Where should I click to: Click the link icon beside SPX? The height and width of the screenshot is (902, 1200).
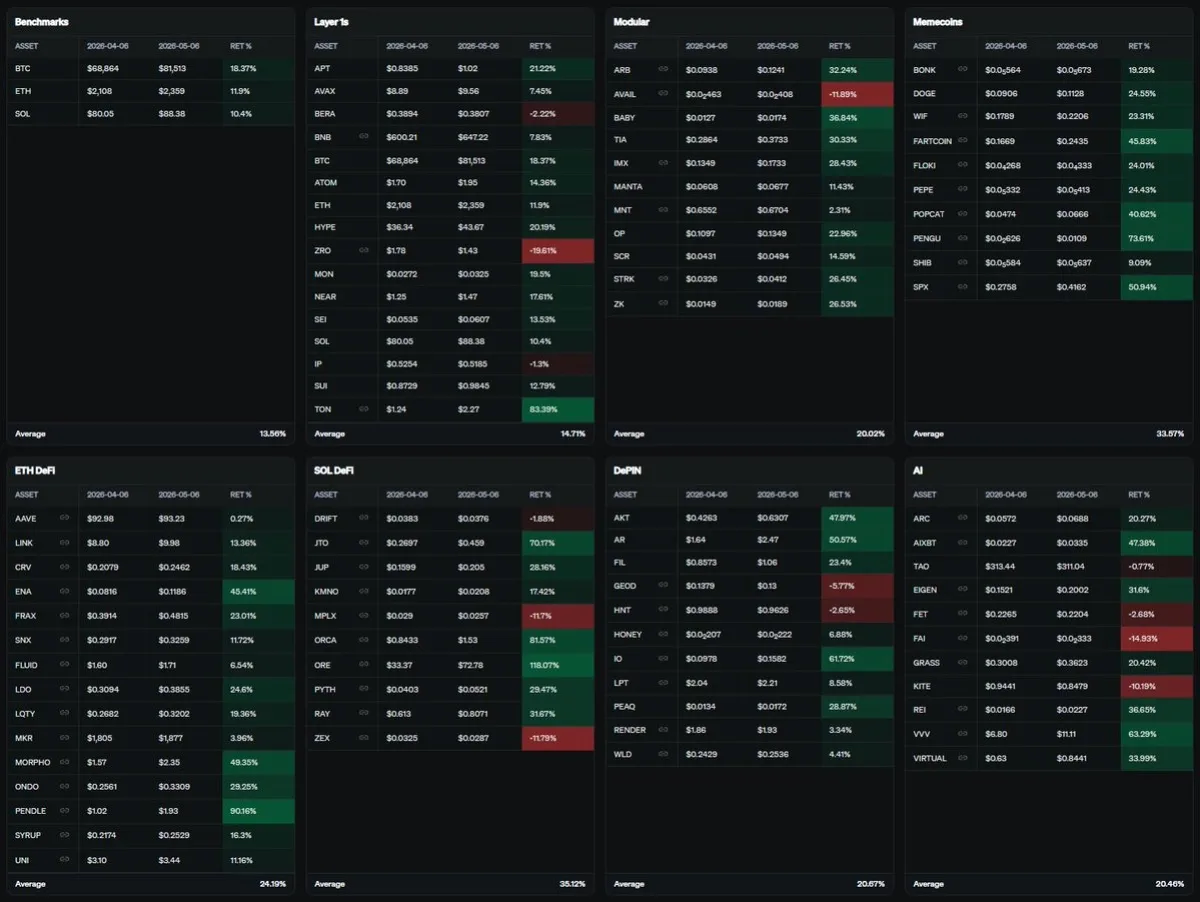963,286
